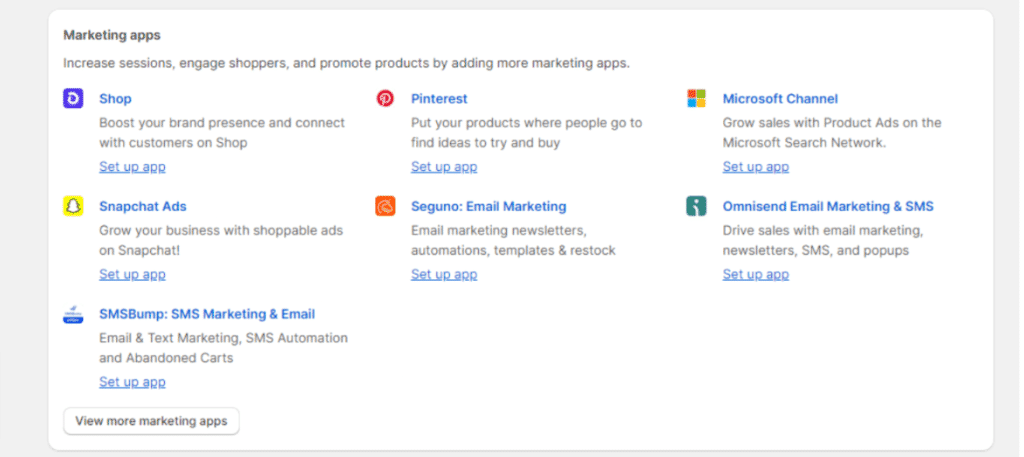1024x457 pixels.
Task: Click the 'Increase sessions, engage shoppers' description
Action: (x=346, y=64)
